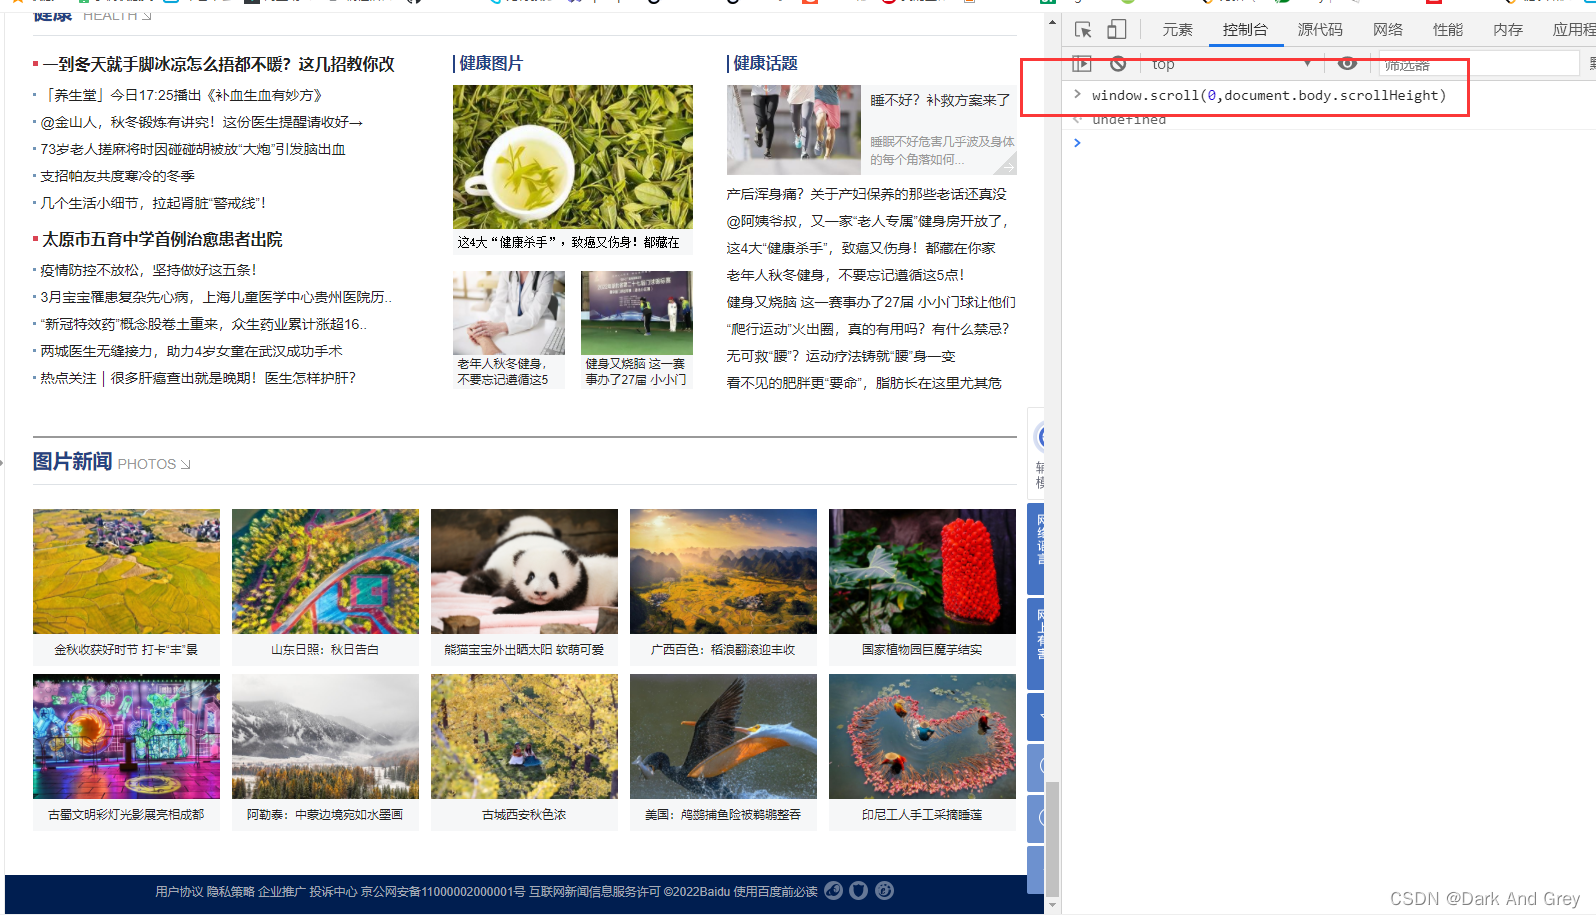
Task: Click the window.scroll command console entry
Action: [x=1269, y=96]
